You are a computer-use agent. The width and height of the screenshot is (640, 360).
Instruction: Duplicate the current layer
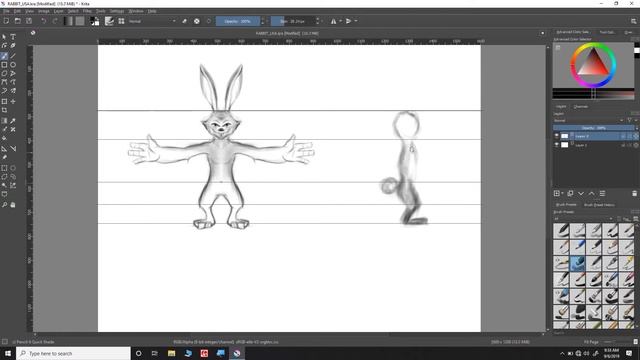(570, 193)
